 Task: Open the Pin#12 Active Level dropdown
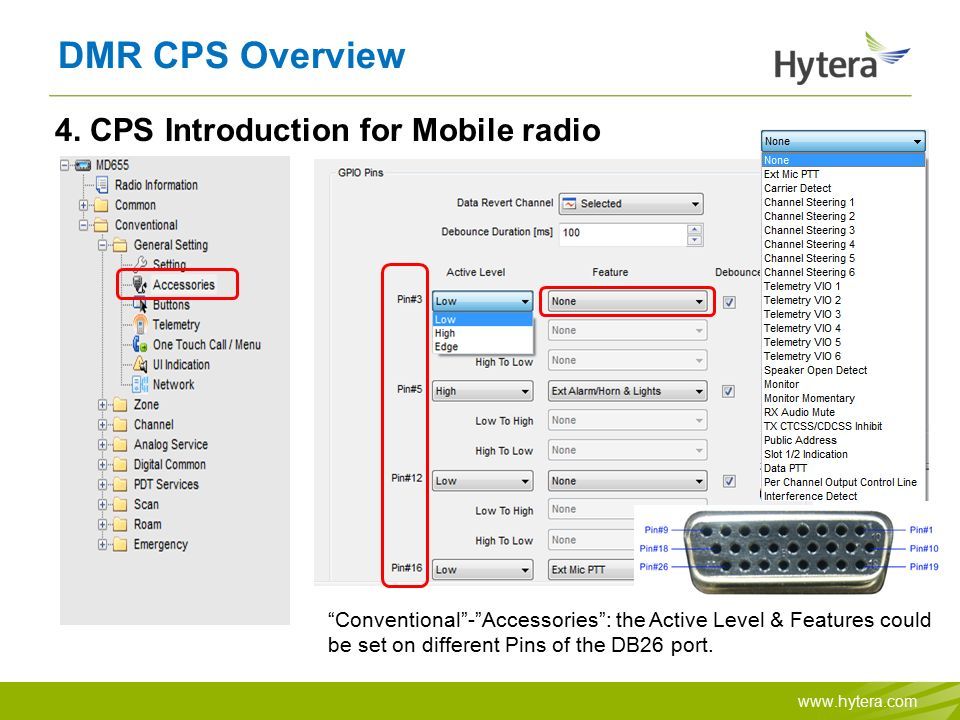(482, 481)
